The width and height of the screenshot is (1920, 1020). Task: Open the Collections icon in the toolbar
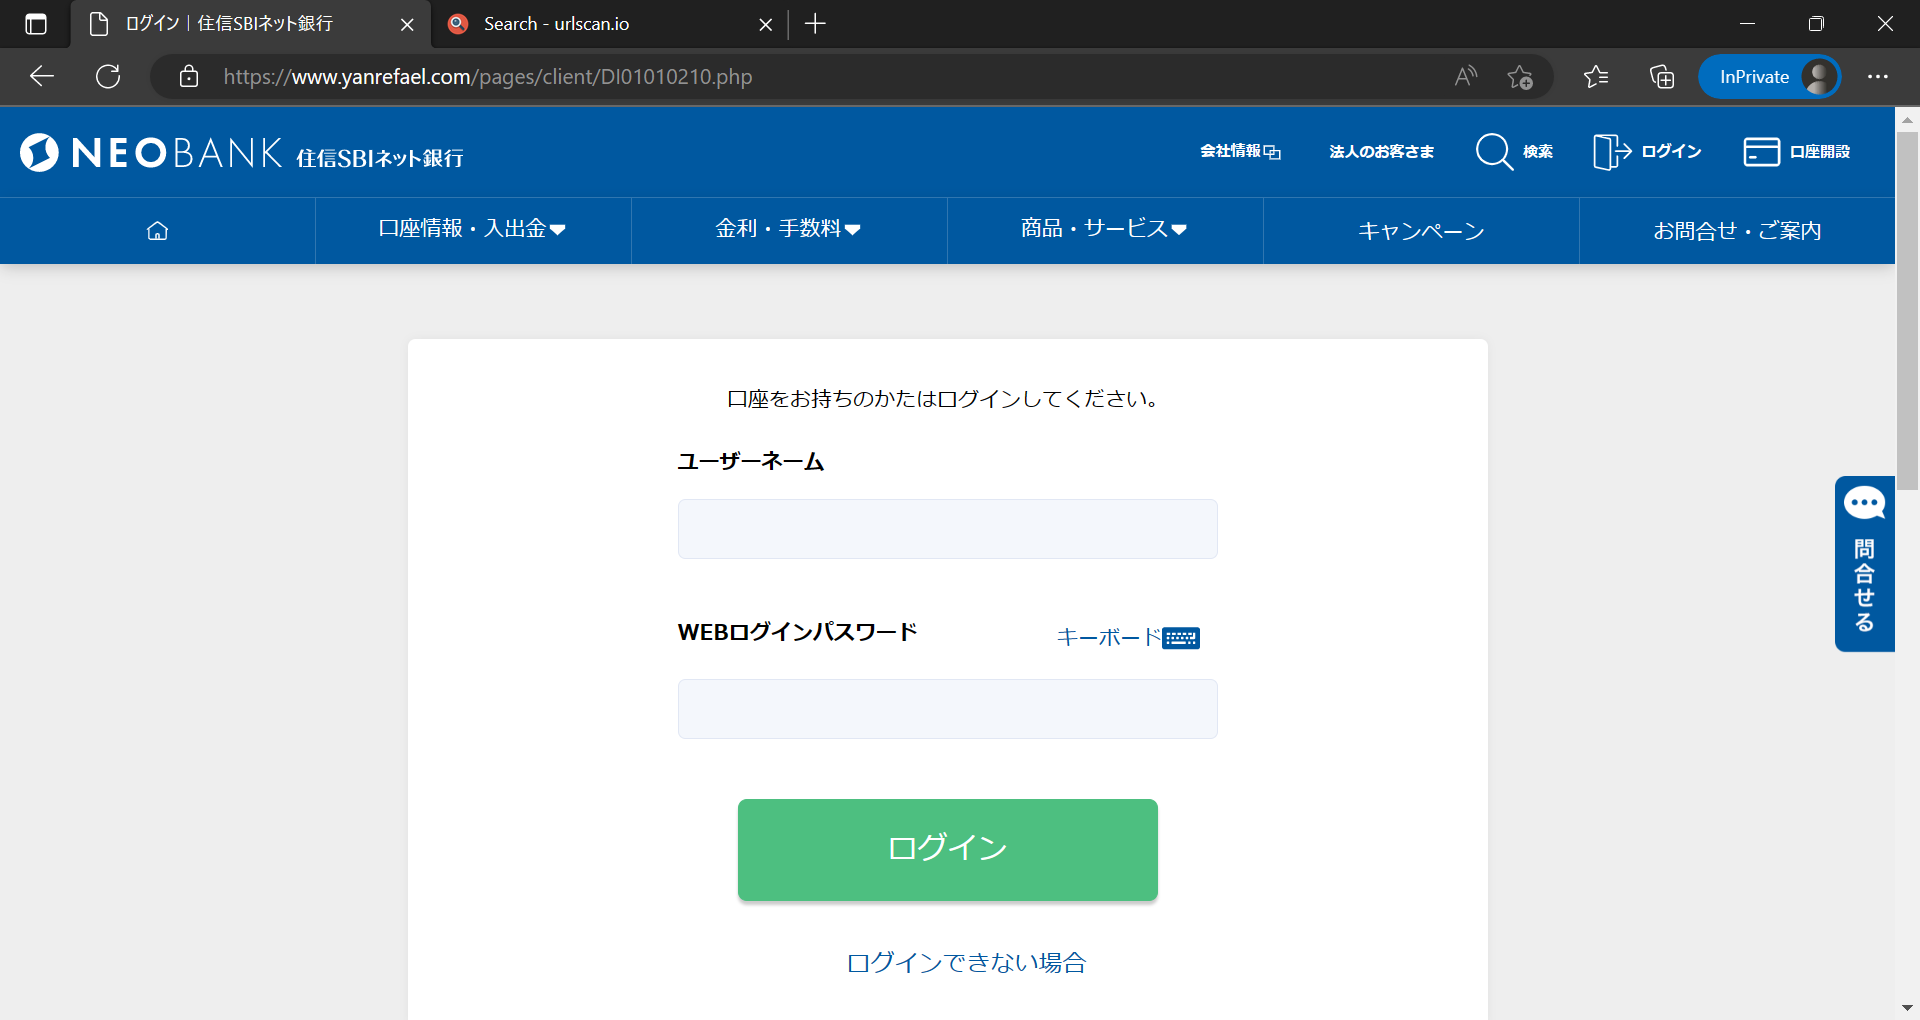pos(1662,77)
